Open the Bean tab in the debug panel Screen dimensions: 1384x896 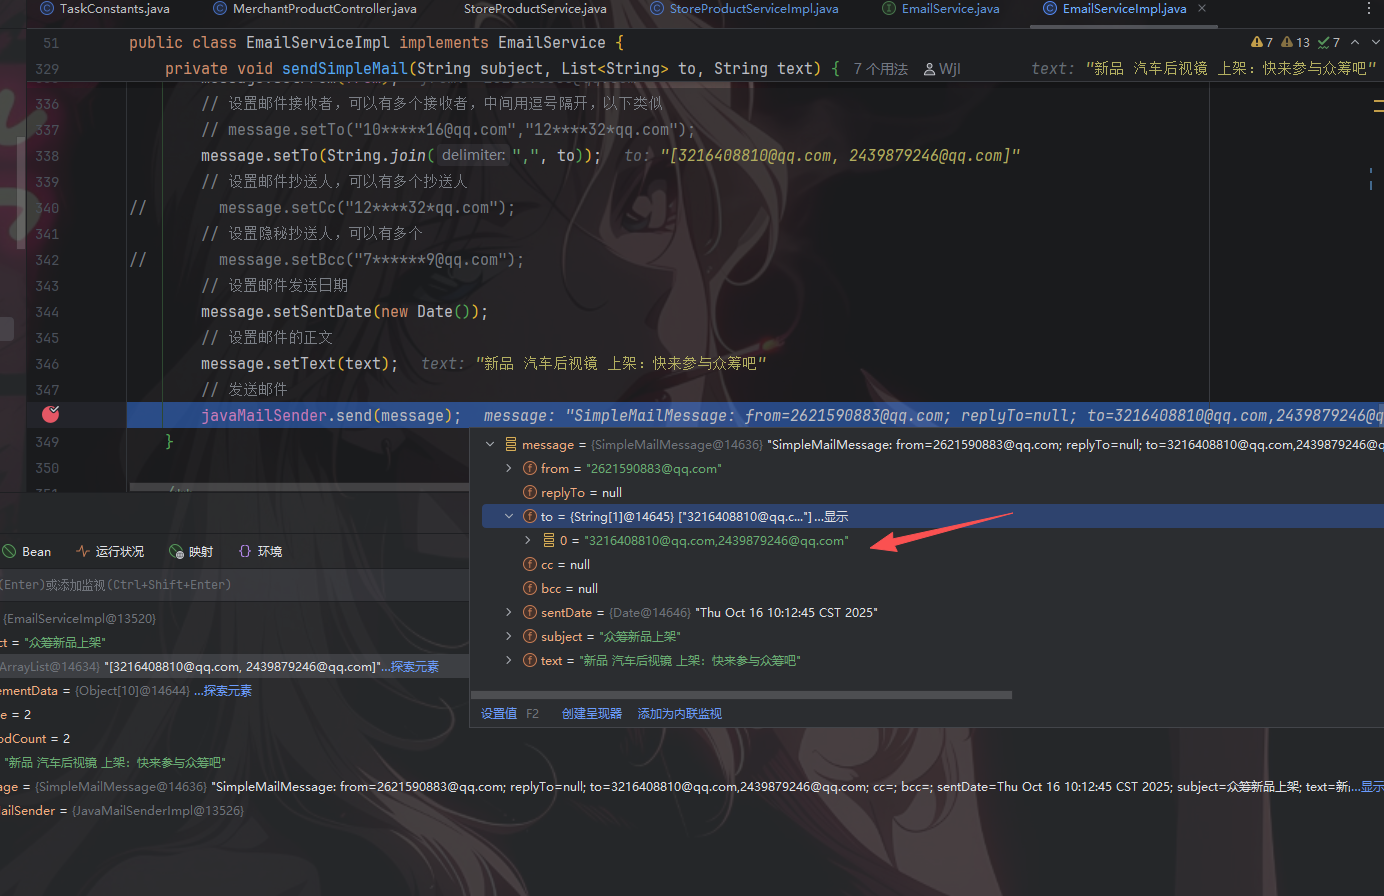coord(27,552)
